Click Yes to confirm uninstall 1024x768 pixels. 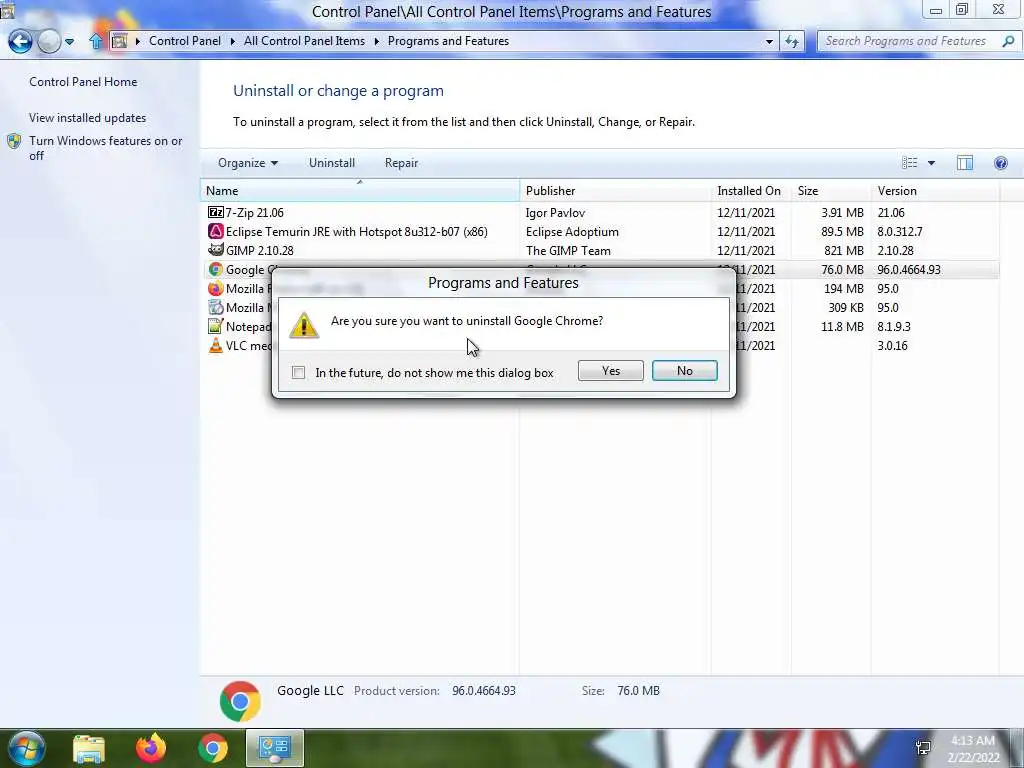(x=611, y=370)
